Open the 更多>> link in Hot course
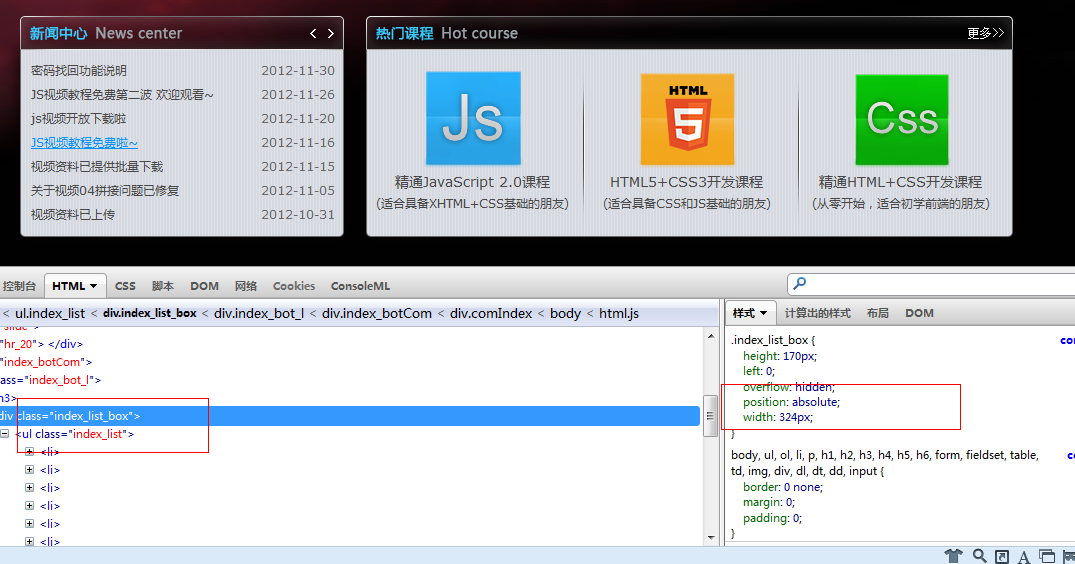The image size is (1075, 564). point(985,33)
